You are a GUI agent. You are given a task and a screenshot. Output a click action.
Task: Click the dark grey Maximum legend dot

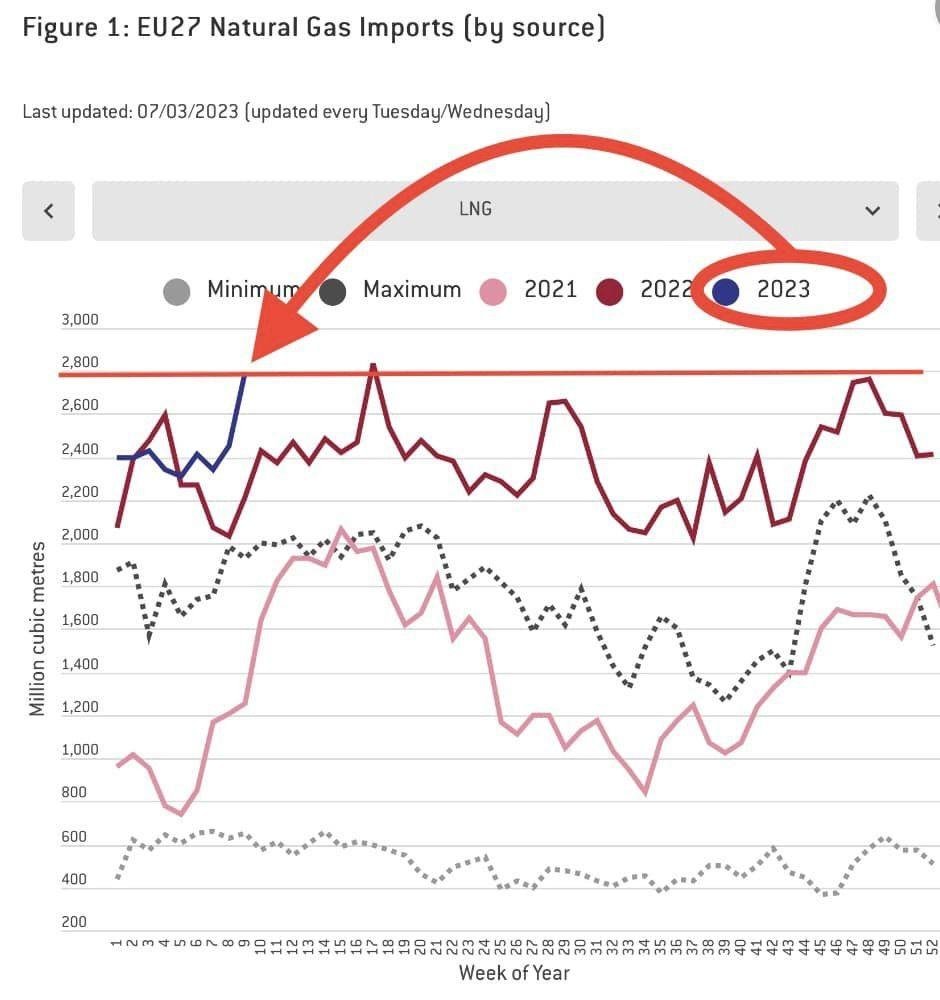[334, 292]
